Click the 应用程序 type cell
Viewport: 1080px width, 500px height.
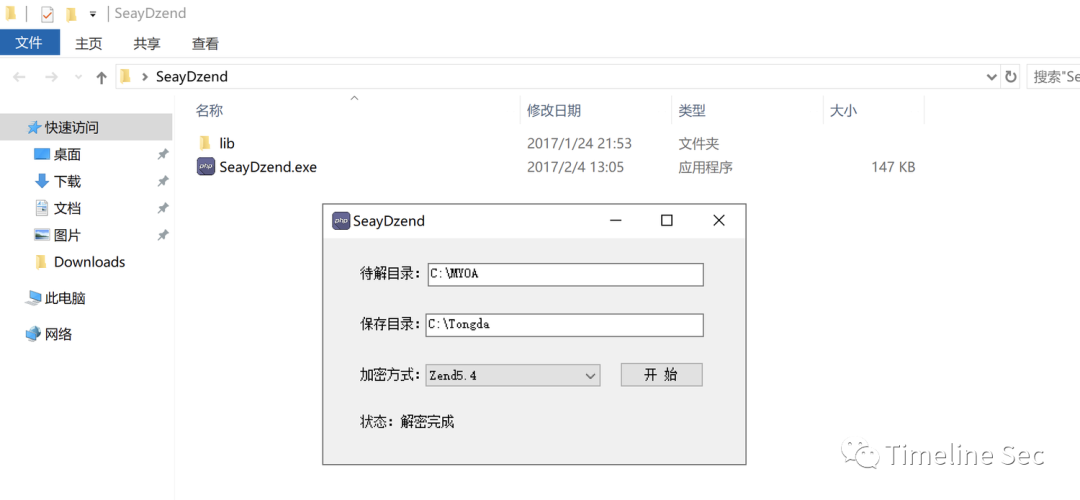[x=705, y=167]
